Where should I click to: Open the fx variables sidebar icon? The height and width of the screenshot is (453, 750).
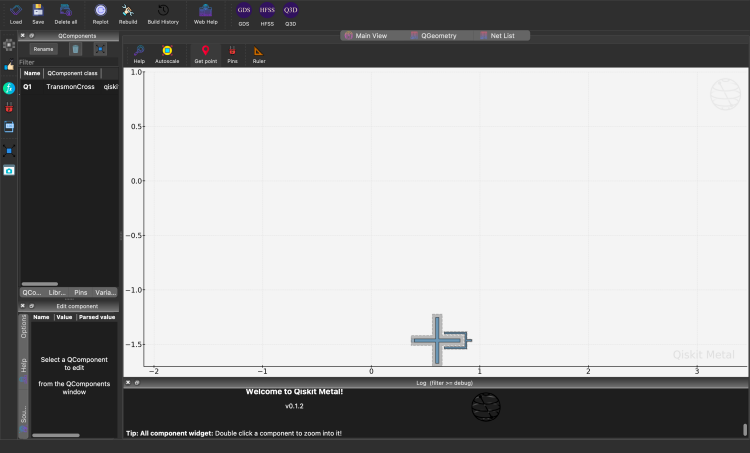9,88
